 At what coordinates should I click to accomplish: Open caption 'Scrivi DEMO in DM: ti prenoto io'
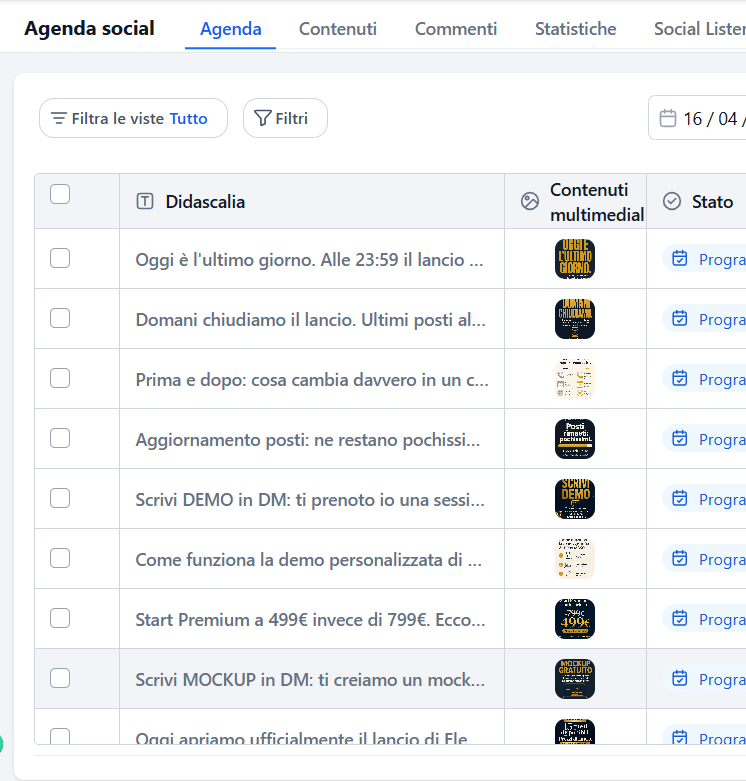[310, 500]
